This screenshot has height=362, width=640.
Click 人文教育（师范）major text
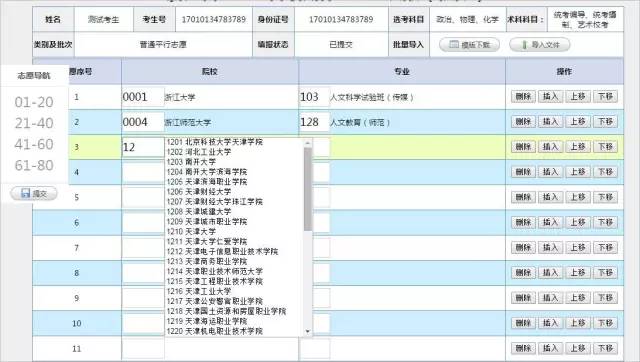[x=360, y=122]
